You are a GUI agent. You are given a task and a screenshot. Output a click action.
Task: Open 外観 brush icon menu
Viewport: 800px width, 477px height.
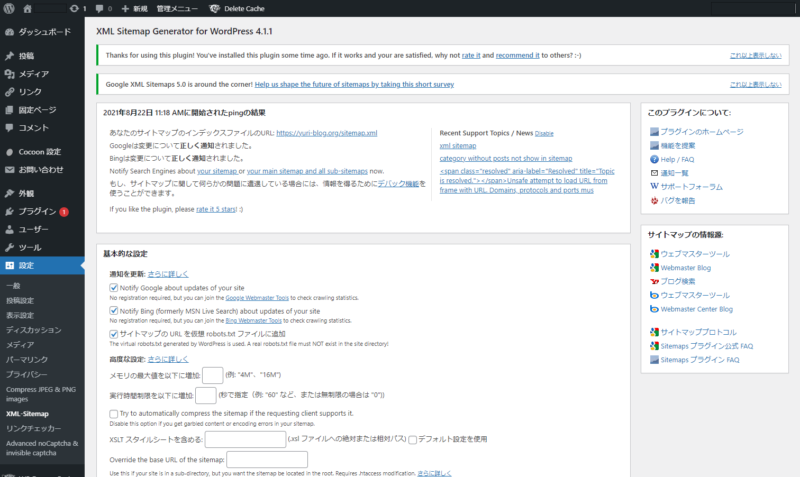coord(9,193)
